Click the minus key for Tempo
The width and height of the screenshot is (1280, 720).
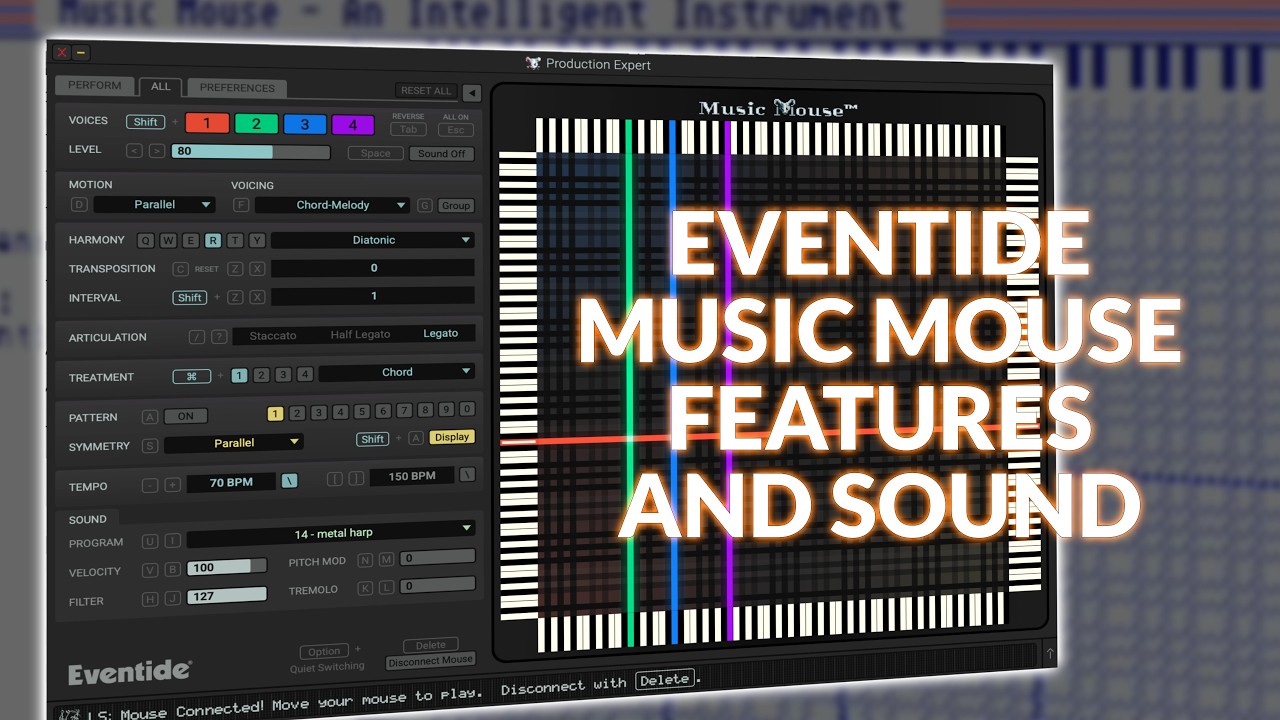150,485
